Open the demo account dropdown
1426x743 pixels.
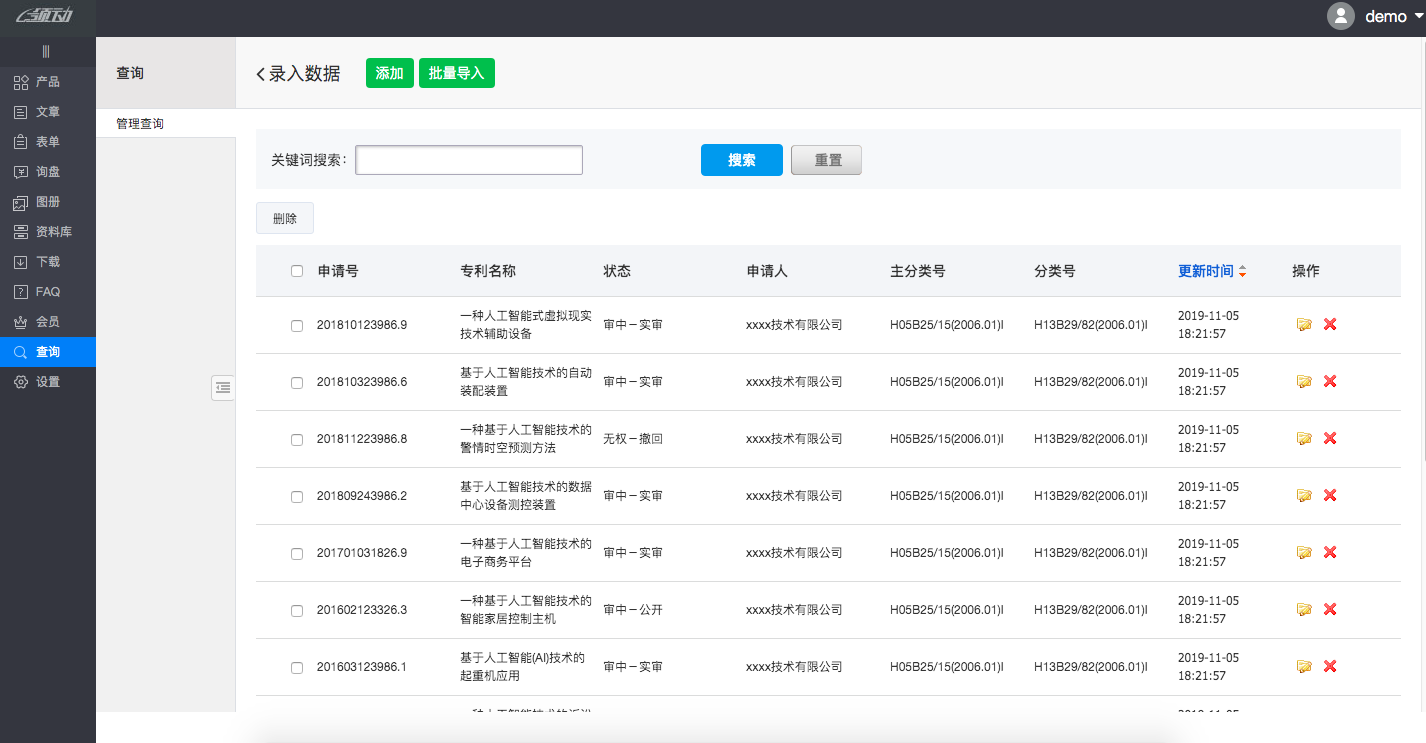[x=1387, y=16]
